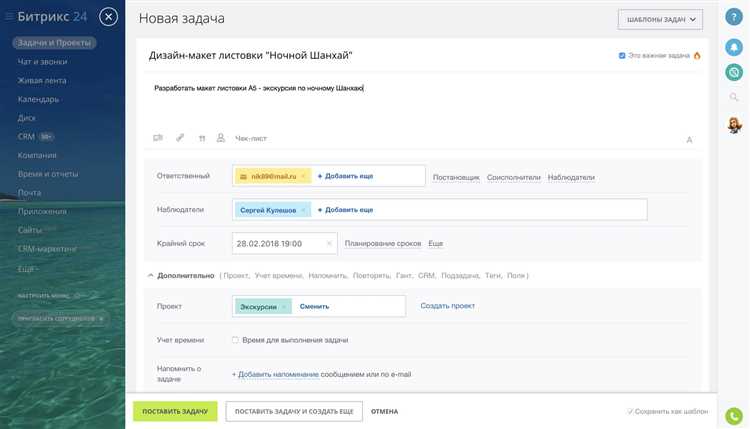Image resolution: width=750 pixels, height=429 pixels.
Task: Open search magnifier icon on right sidebar
Action: click(734, 97)
